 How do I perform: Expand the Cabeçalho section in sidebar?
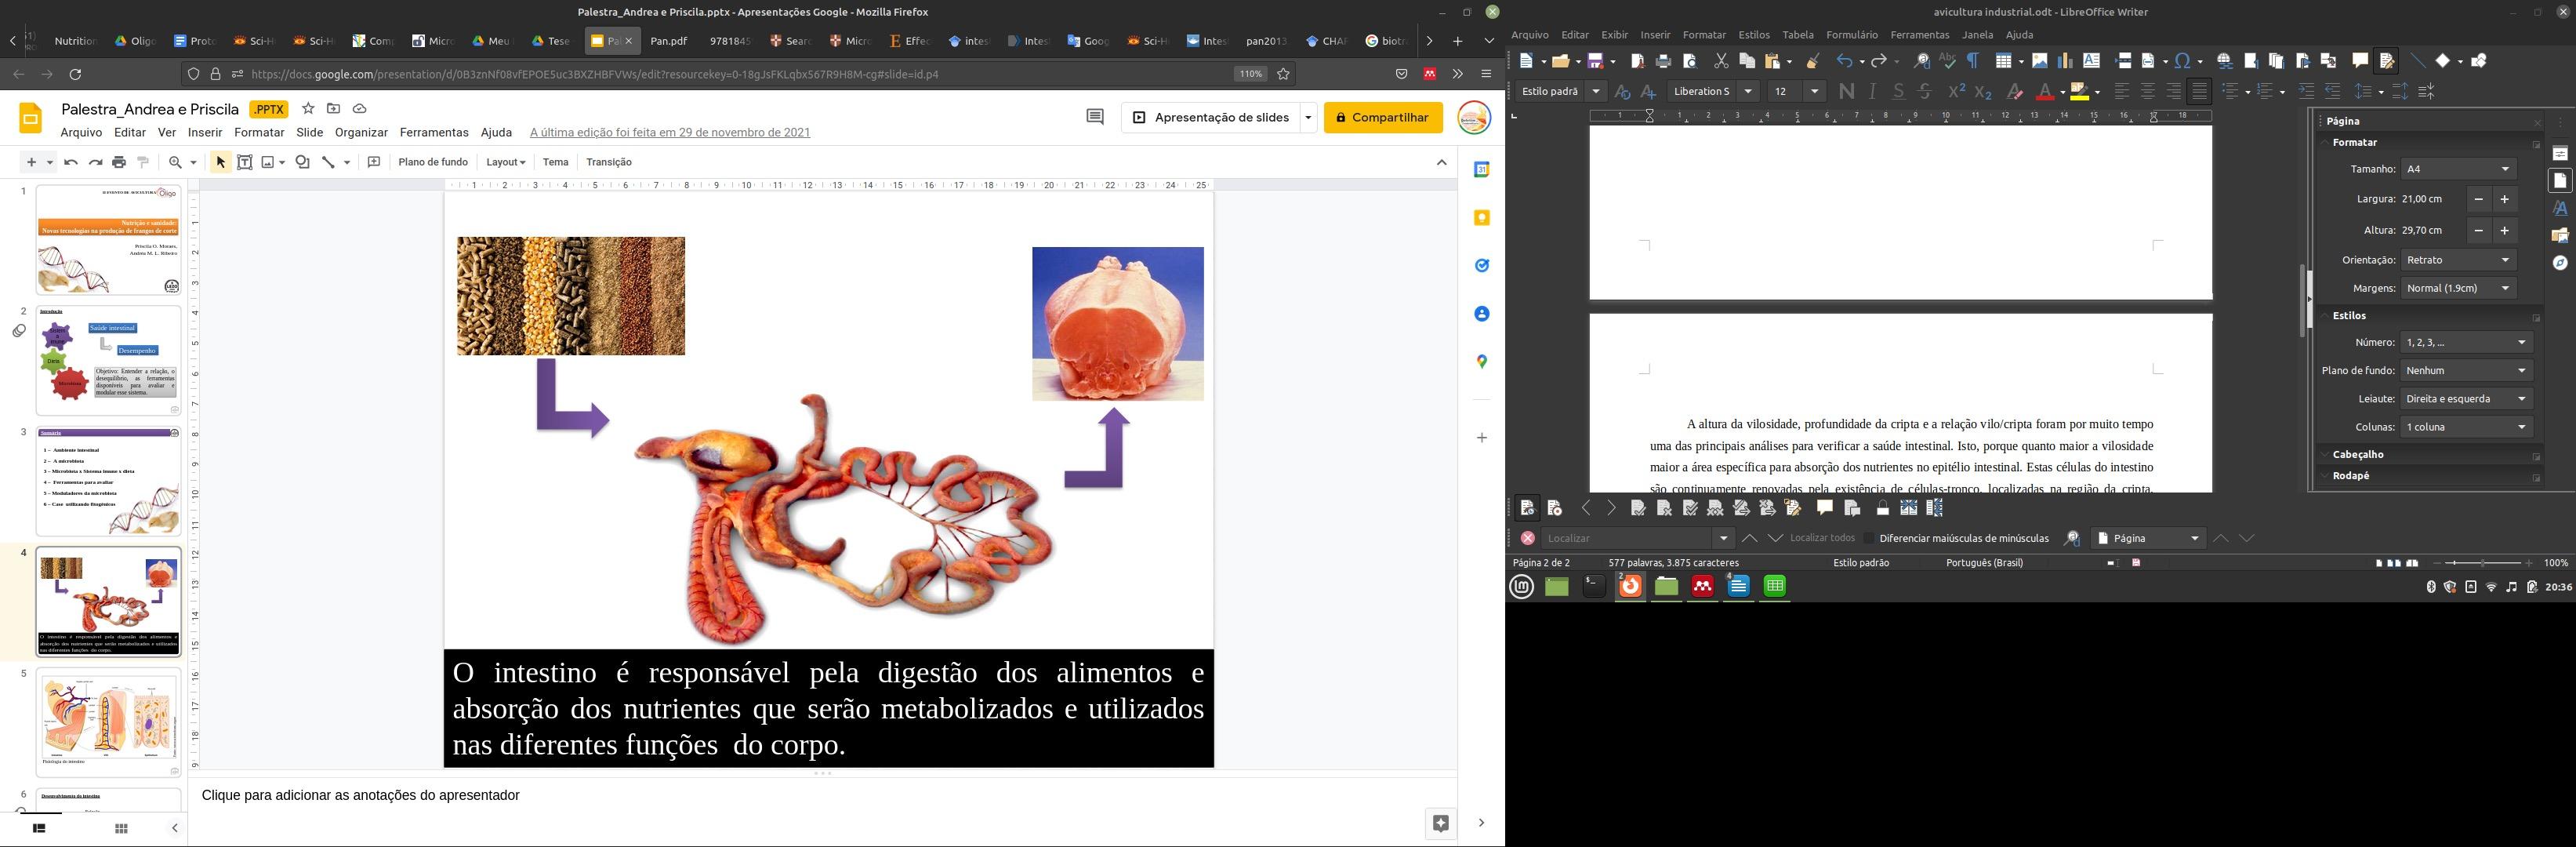click(2357, 454)
